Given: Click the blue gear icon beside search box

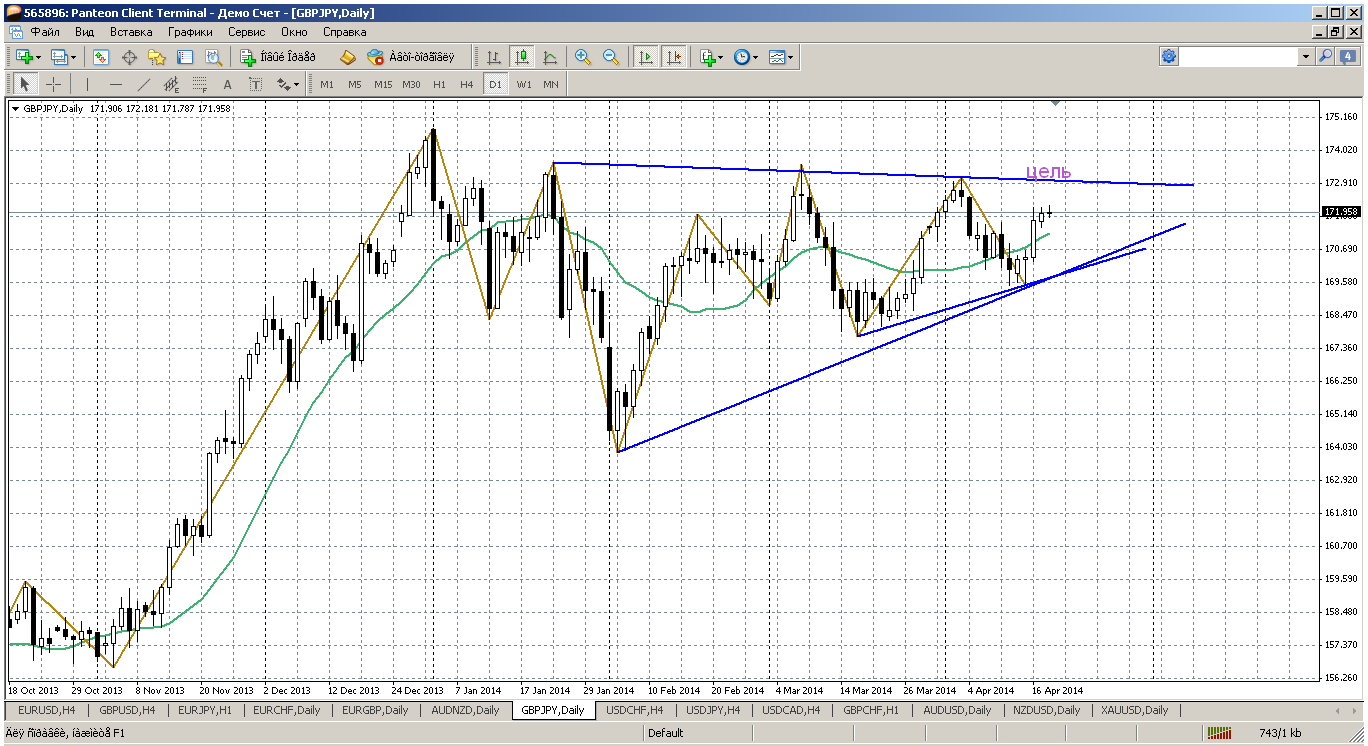Looking at the screenshot, I should [1169, 57].
